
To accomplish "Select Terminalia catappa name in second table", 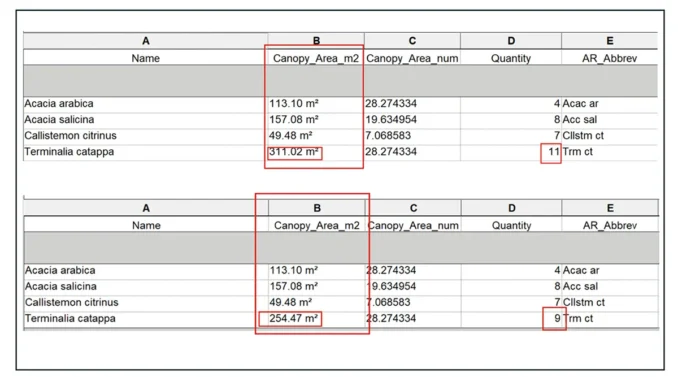I will tap(70, 319).
